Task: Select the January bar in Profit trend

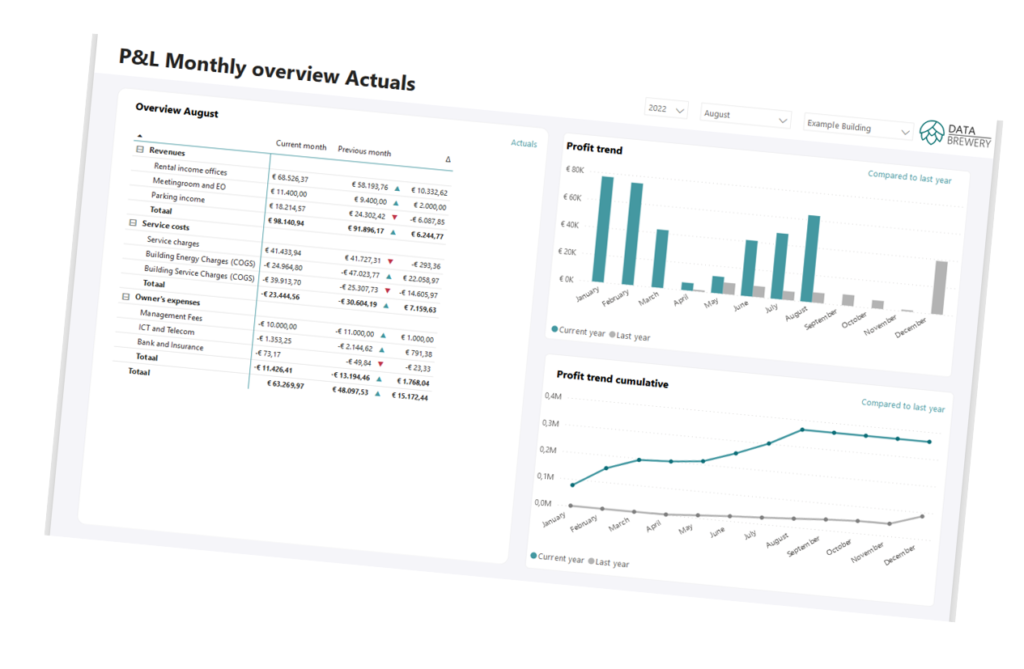Action: tap(604, 231)
